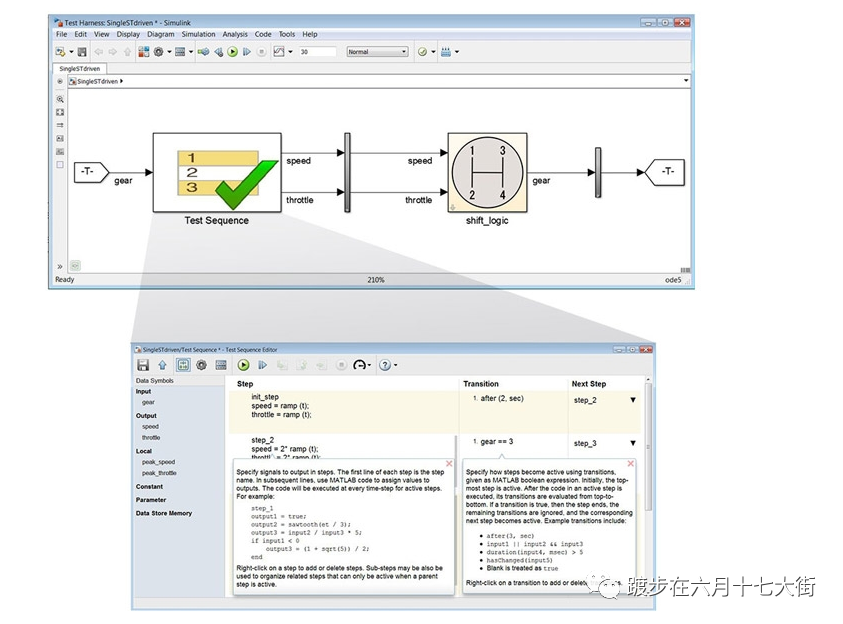The height and width of the screenshot is (624, 843).
Task: Open editor's Model Configuration gear icon
Action: pyautogui.click(x=202, y=365)
